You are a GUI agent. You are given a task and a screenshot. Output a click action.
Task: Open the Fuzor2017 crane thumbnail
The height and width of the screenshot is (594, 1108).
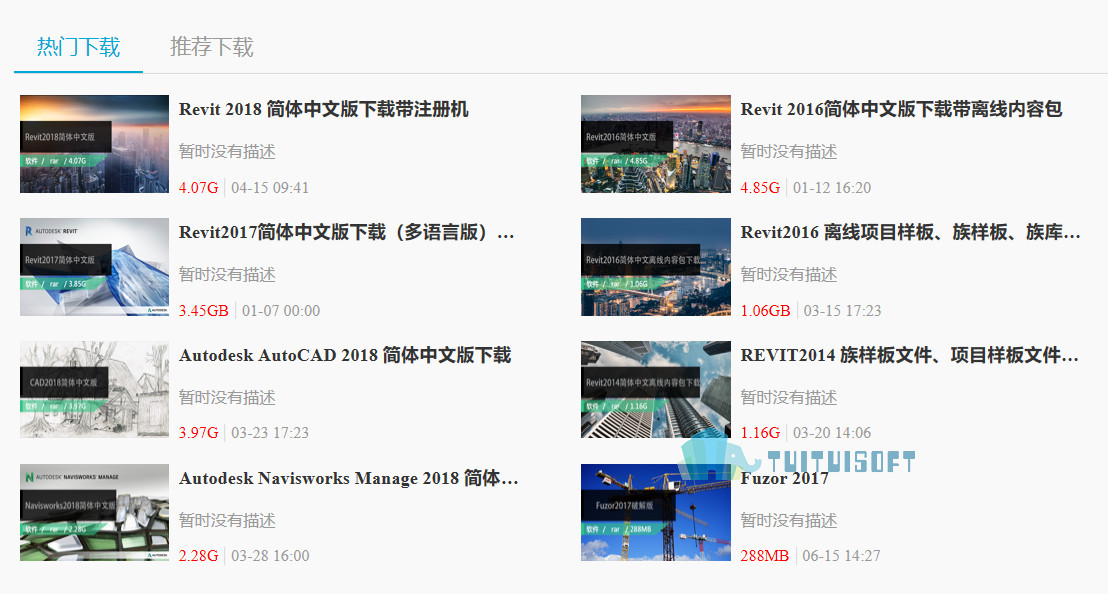(x=656, y=513)
